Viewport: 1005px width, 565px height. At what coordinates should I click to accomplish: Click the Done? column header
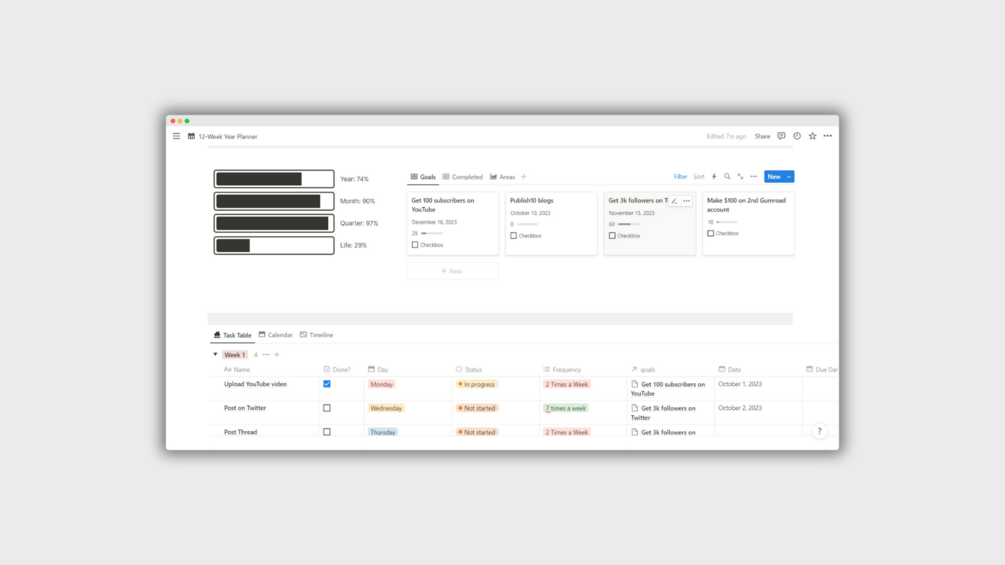[x=337, y=370]
